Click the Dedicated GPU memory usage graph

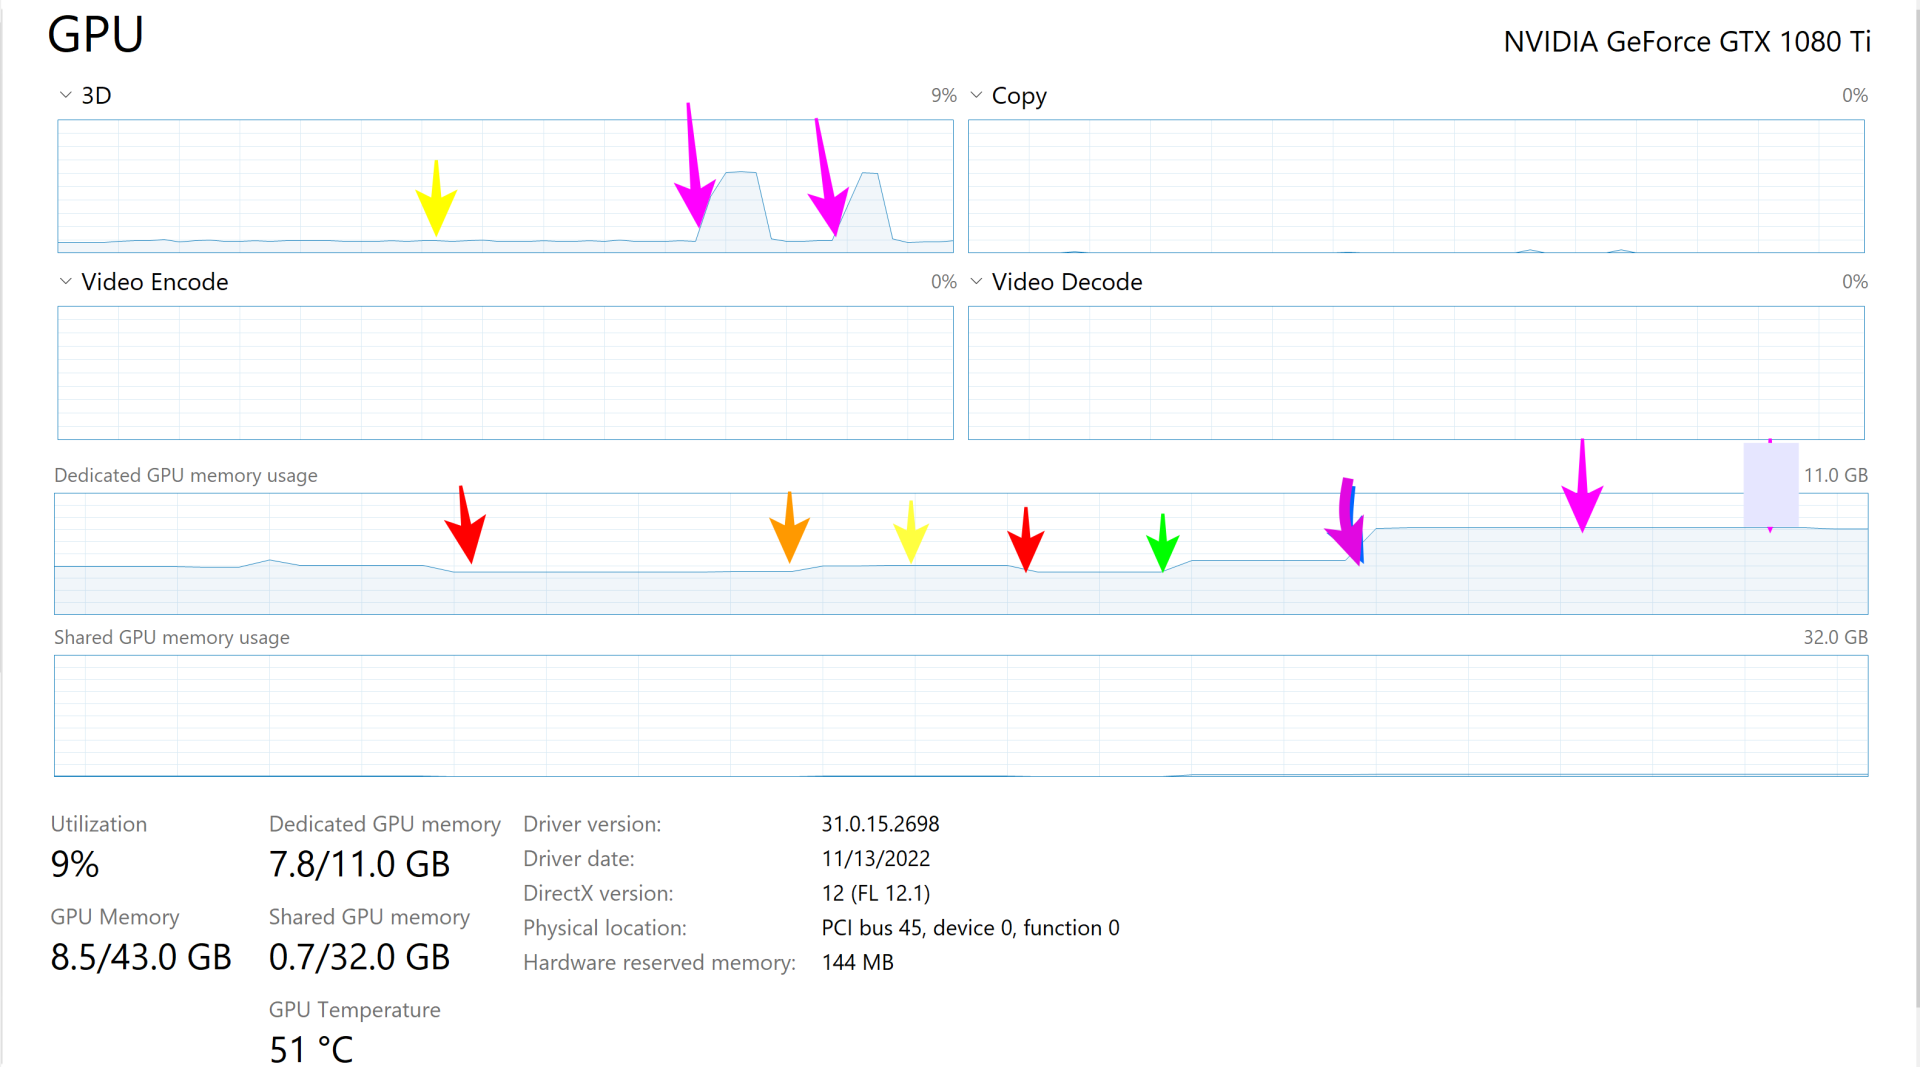coord(961,554)
